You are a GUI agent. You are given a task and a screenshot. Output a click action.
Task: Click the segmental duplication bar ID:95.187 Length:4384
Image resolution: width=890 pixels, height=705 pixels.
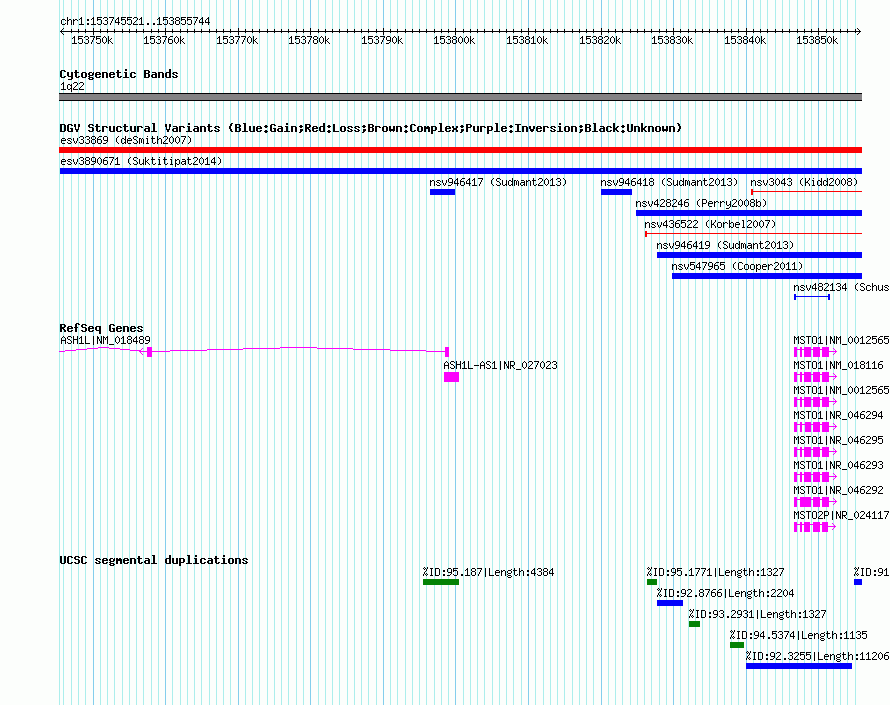(x=441, y=582)
